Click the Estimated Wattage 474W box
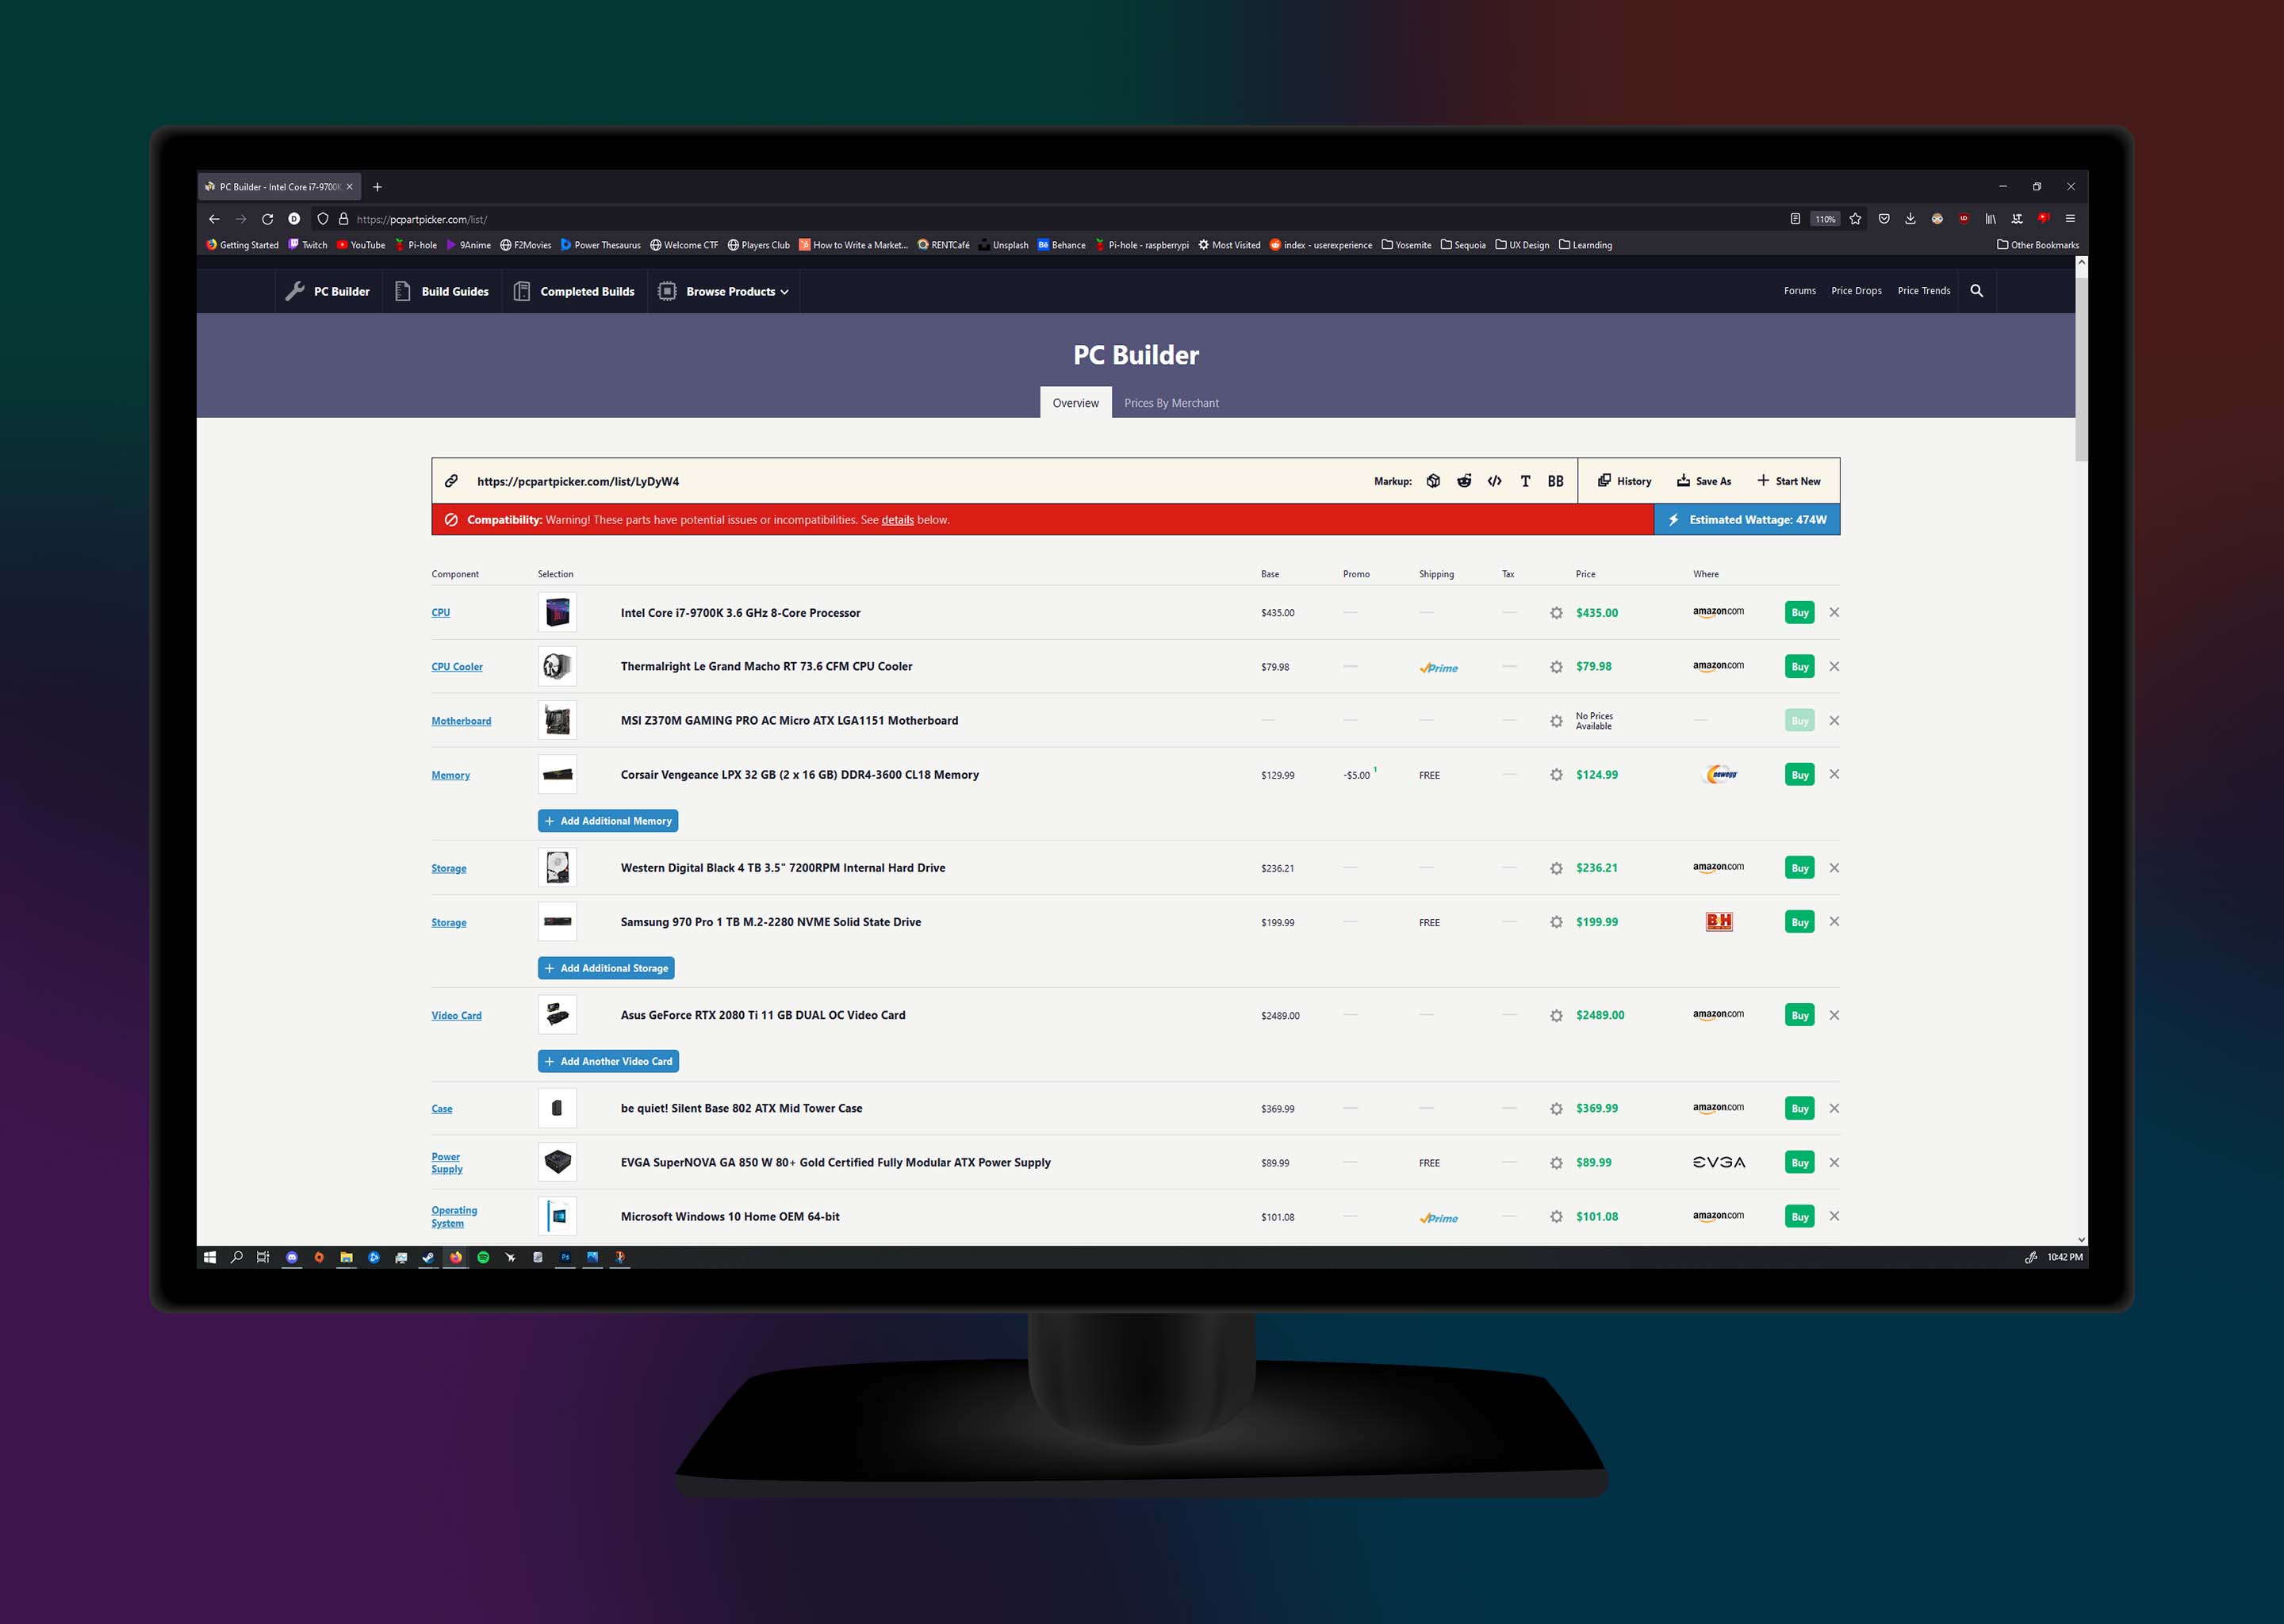The width and height of the screenshot is (2284, 1624). (x=1747, y=520)
